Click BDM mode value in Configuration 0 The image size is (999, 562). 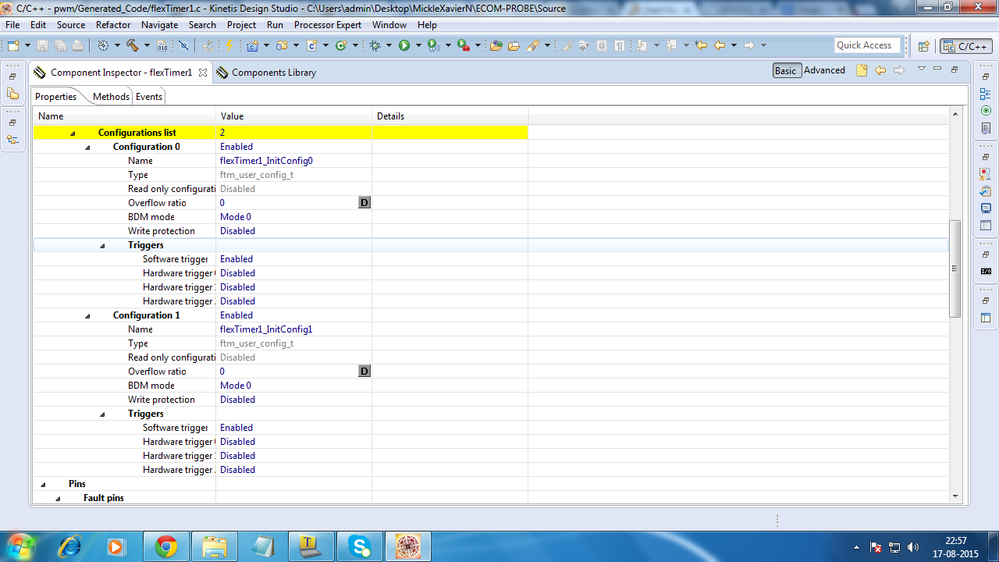236,217
